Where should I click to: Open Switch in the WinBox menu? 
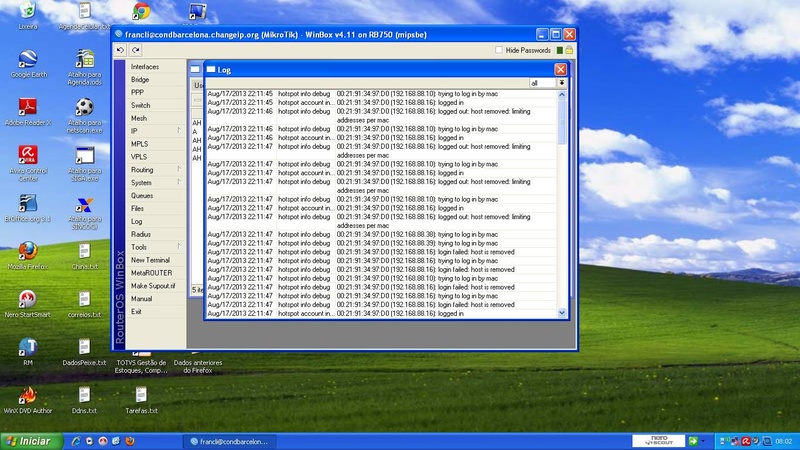pyautogui.click(x=140, y=106)
